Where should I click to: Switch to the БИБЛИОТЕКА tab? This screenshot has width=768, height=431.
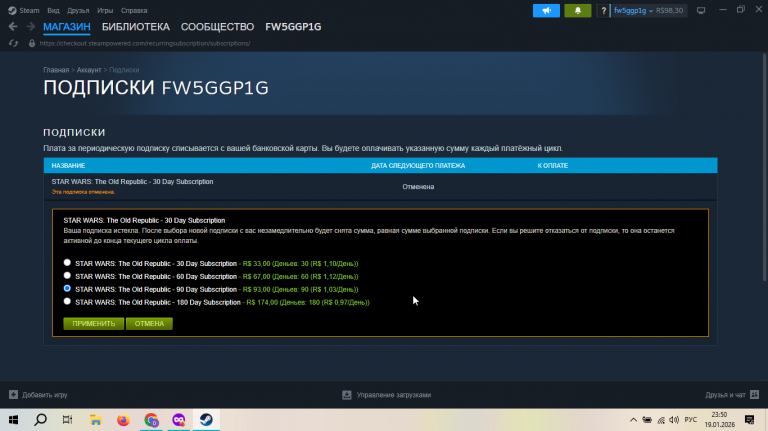[x=136, y=27]
